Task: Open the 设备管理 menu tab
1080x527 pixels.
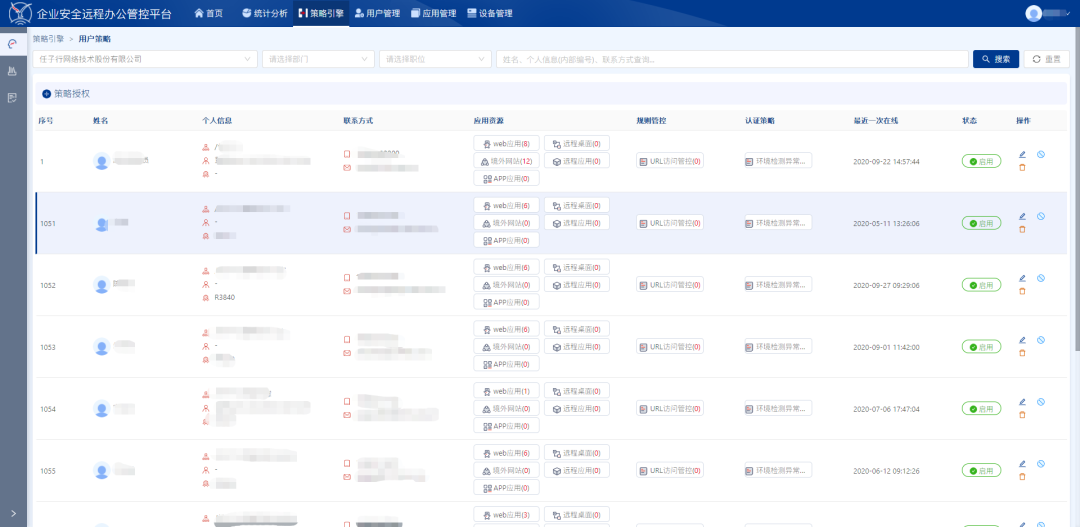Action: pos(490,13)
